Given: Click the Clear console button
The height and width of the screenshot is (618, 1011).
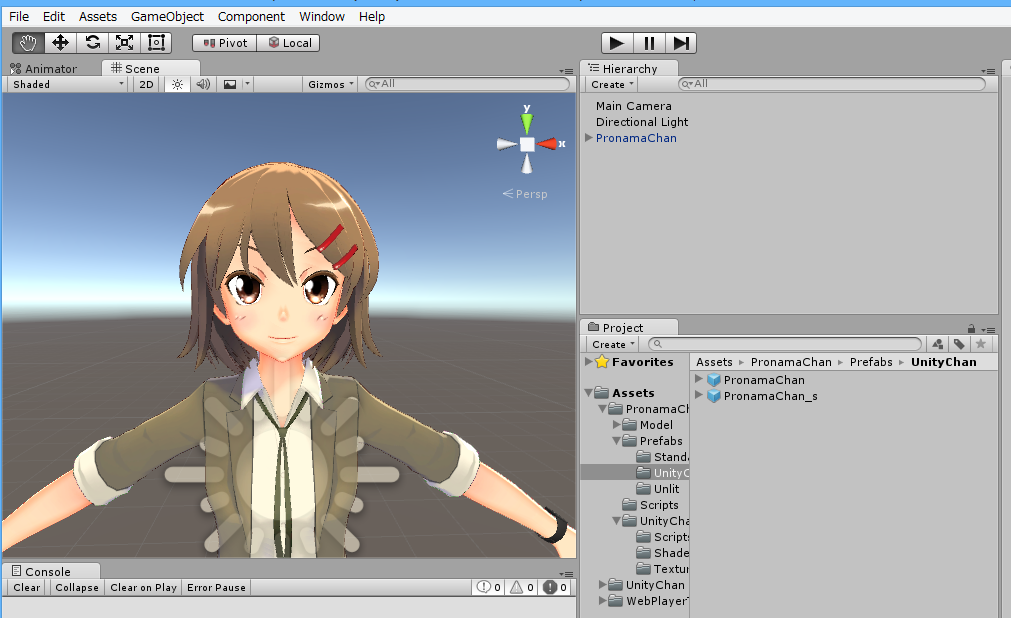Looking at the screenshot, I should point(27,588).
